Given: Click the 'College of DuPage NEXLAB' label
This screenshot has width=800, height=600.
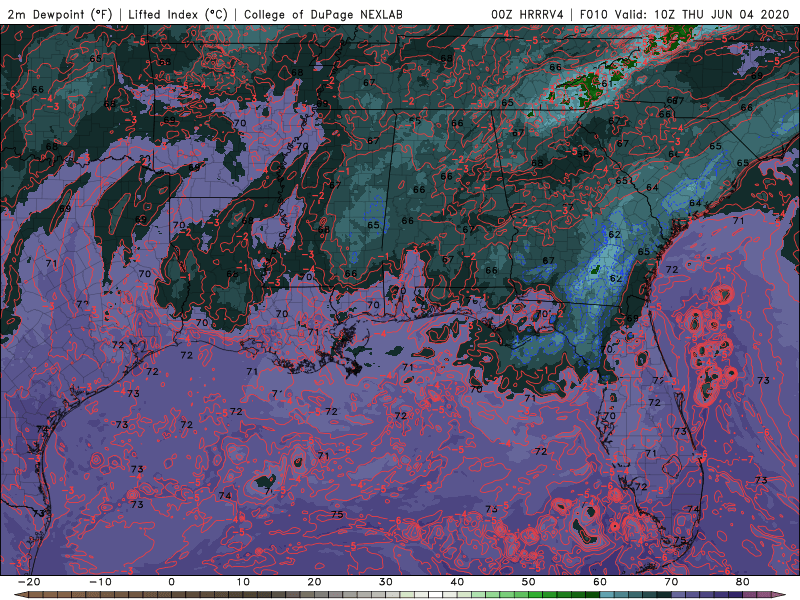Looking at the screenshot, I should [323, 14].
